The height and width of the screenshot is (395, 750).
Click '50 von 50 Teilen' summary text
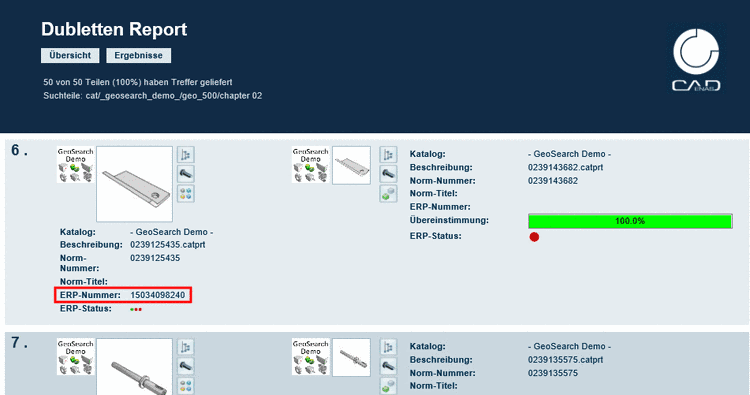138,82
